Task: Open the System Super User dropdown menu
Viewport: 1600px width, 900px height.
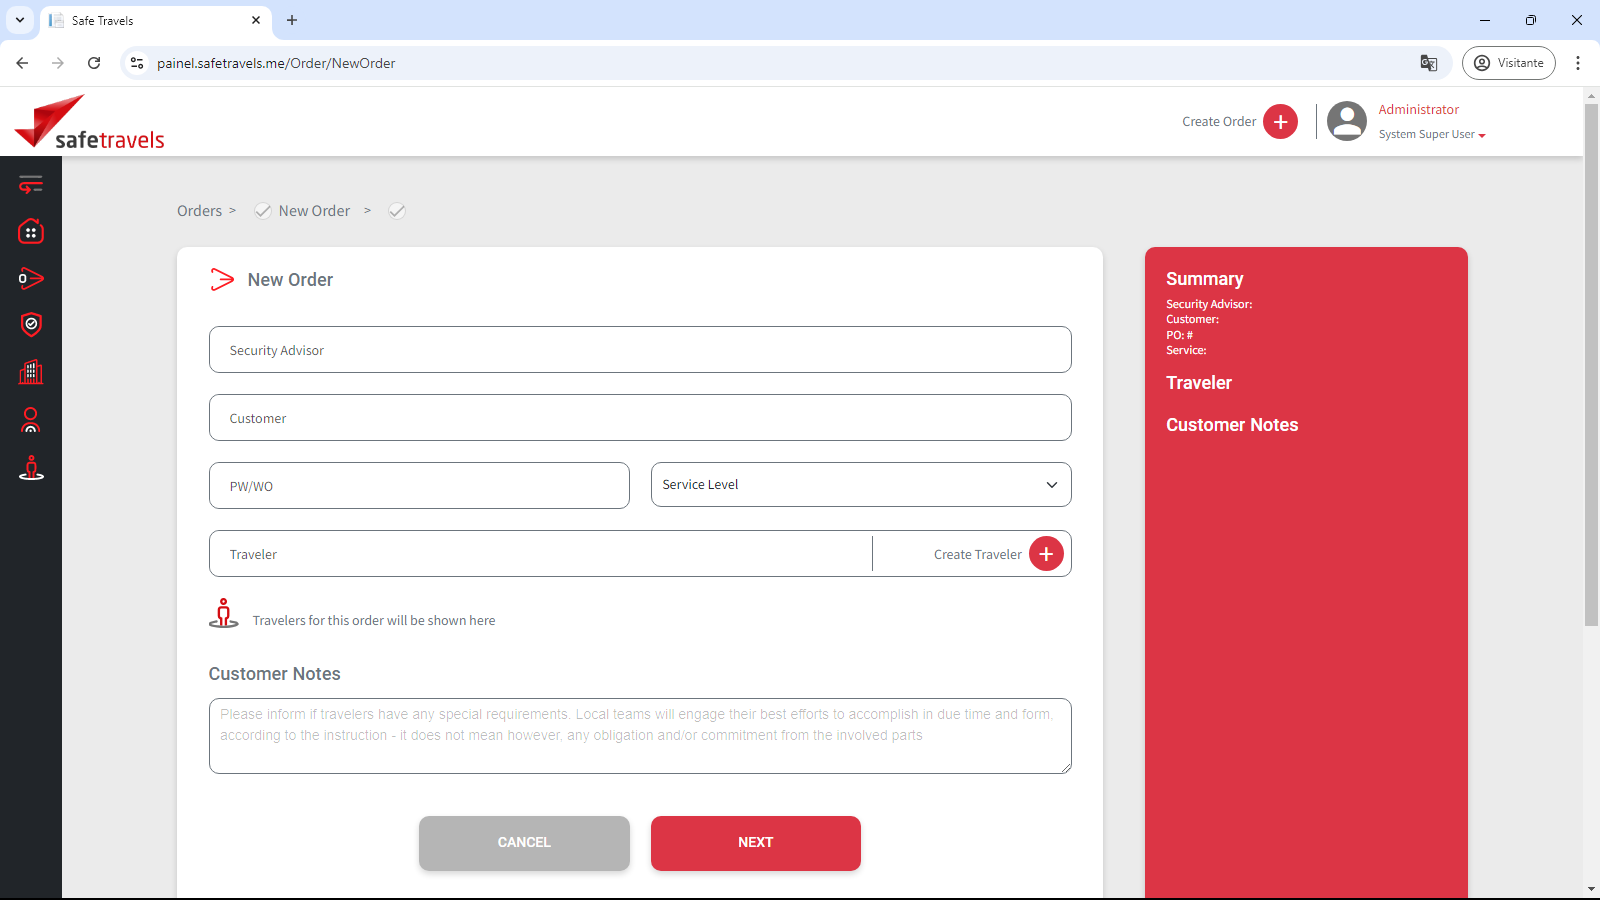Action: [x=1432, y=135]
